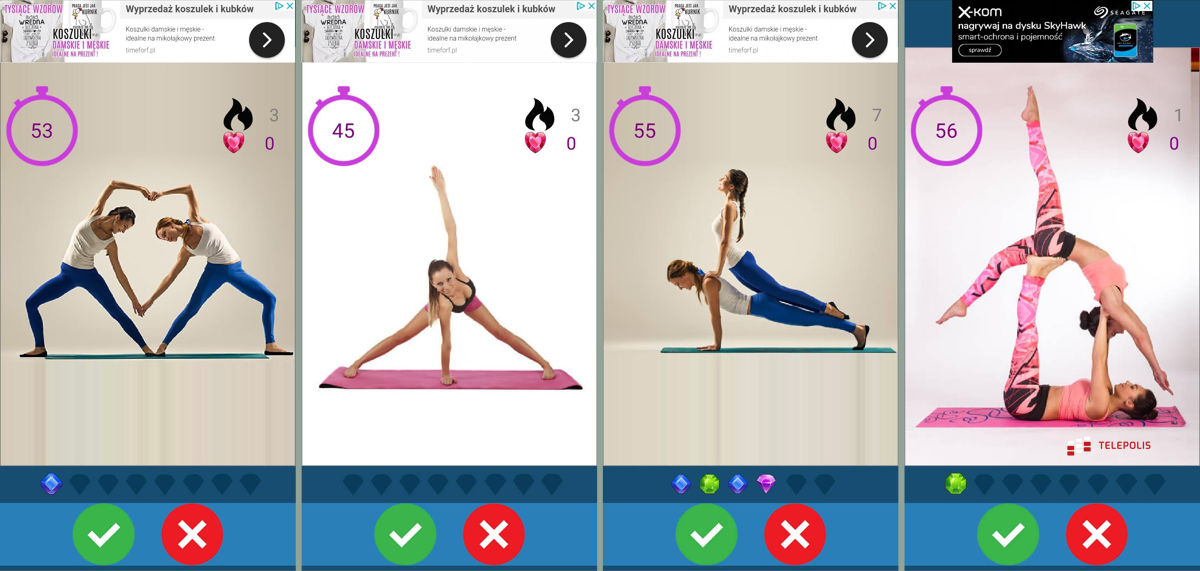Tap the red X under the acro yoga pose
1200x571 pixels.
click(x=1097, y=534)
